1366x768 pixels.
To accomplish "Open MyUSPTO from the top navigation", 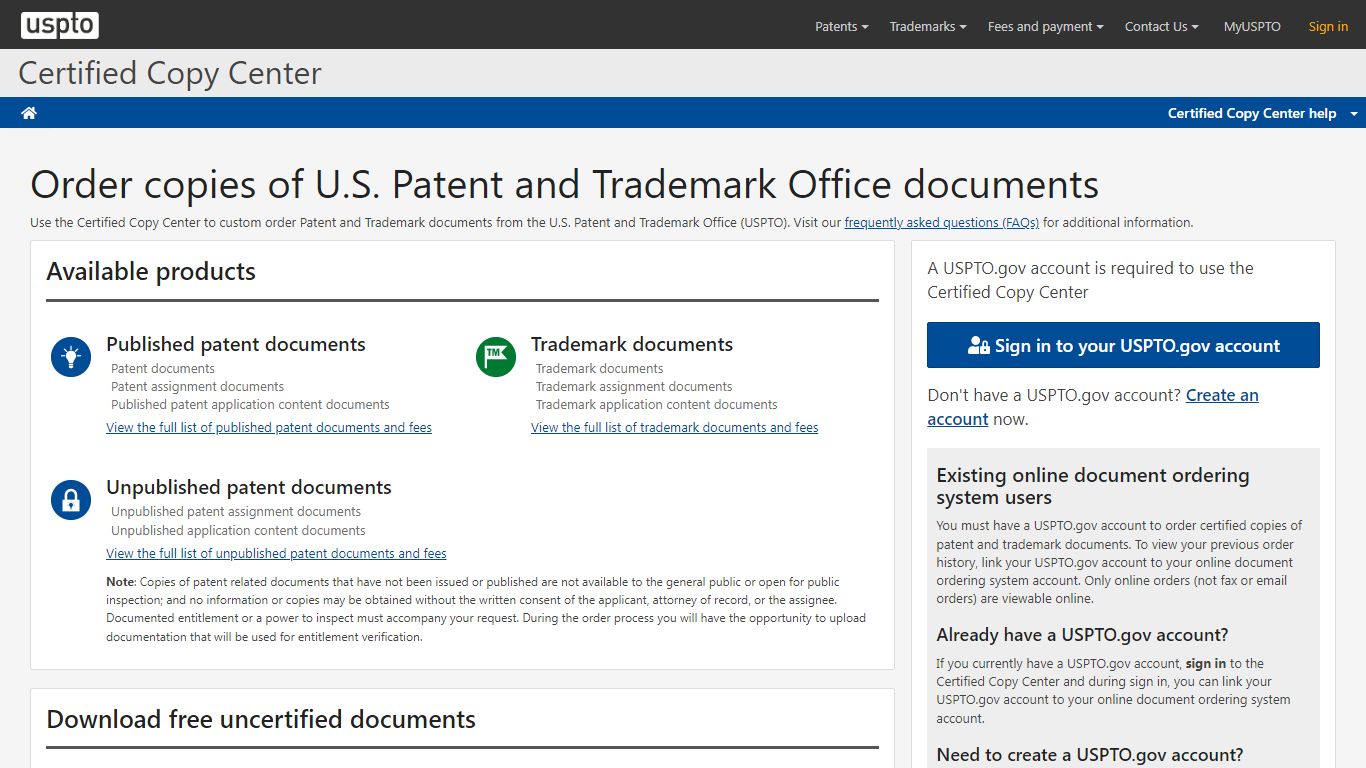I will [x=1252, y=27].
